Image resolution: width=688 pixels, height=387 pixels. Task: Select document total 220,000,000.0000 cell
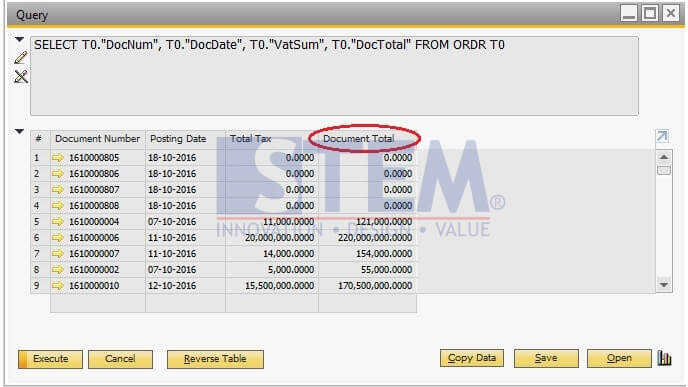pyautogui.click(x=367, y=237)
